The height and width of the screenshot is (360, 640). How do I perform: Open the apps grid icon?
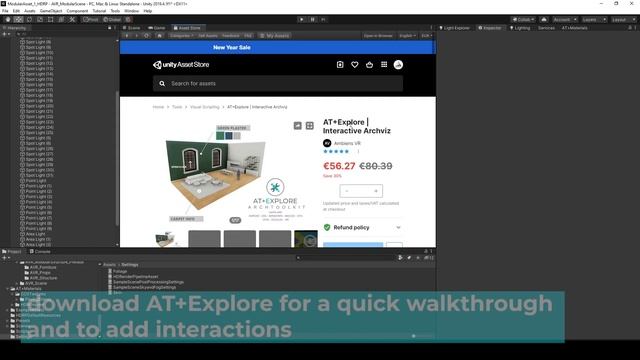pyautogui.click(x=384, y=64)
